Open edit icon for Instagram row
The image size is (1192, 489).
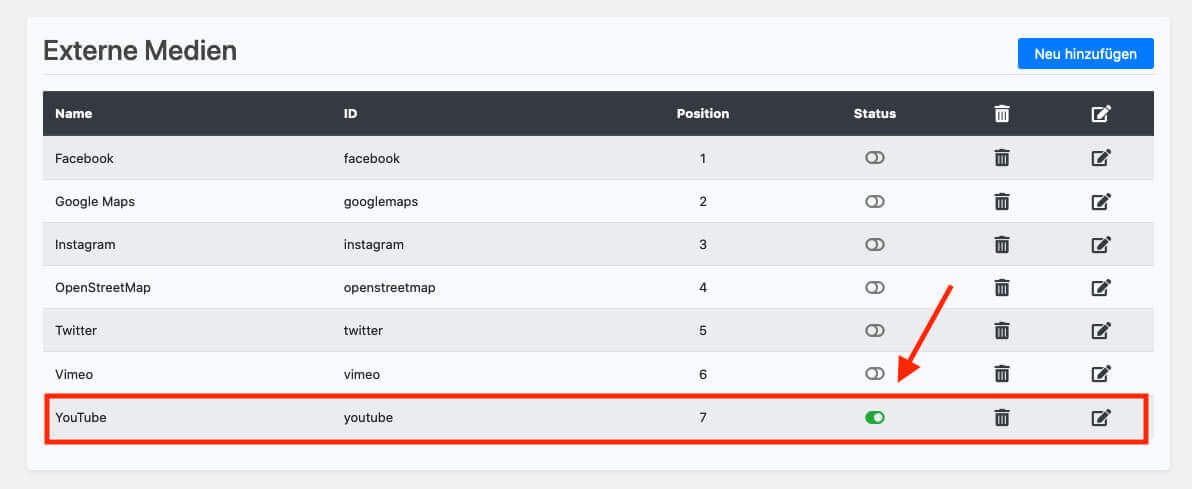pos(1101,244)
